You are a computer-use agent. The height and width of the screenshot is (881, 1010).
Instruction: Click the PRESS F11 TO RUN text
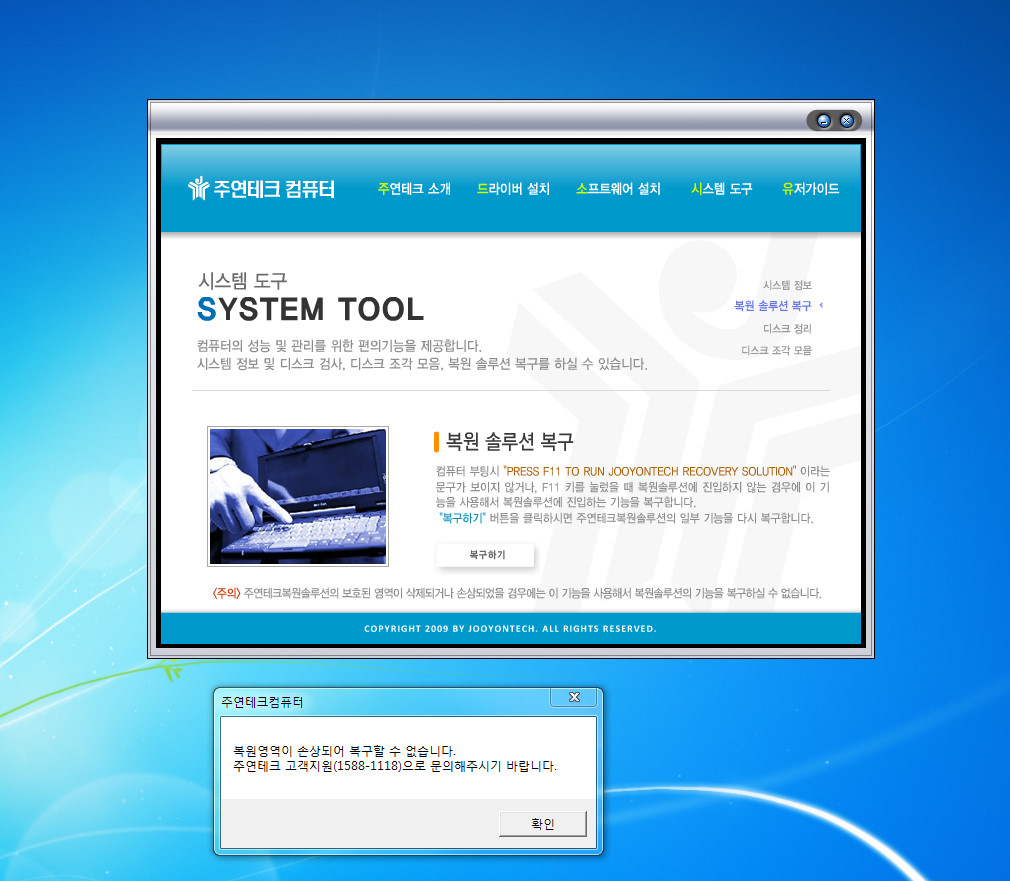coord(649,471)
